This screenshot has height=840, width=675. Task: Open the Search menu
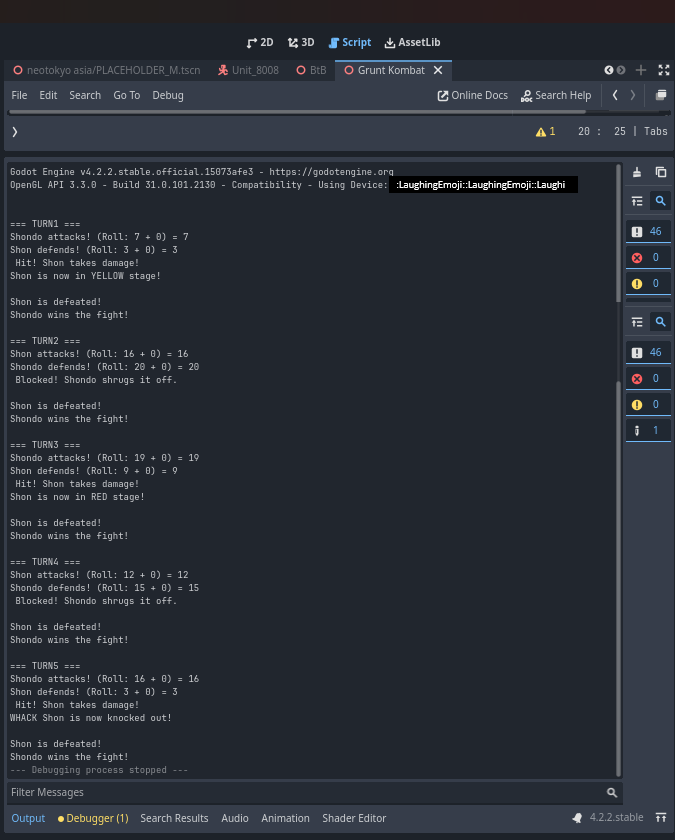click(85, 95)
